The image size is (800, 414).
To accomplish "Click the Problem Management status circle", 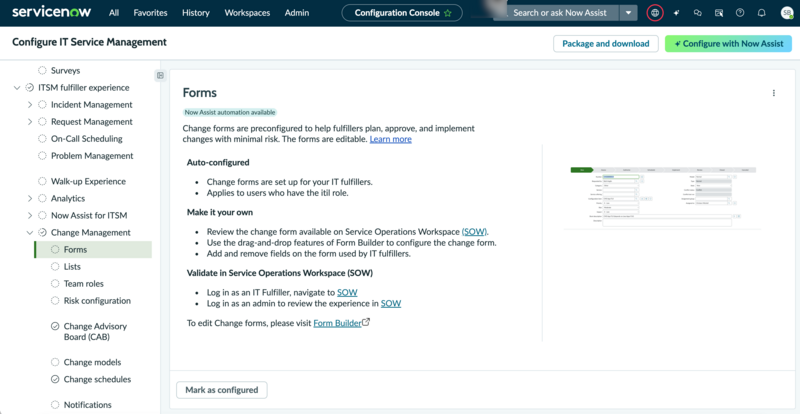I will click(42, 156).
